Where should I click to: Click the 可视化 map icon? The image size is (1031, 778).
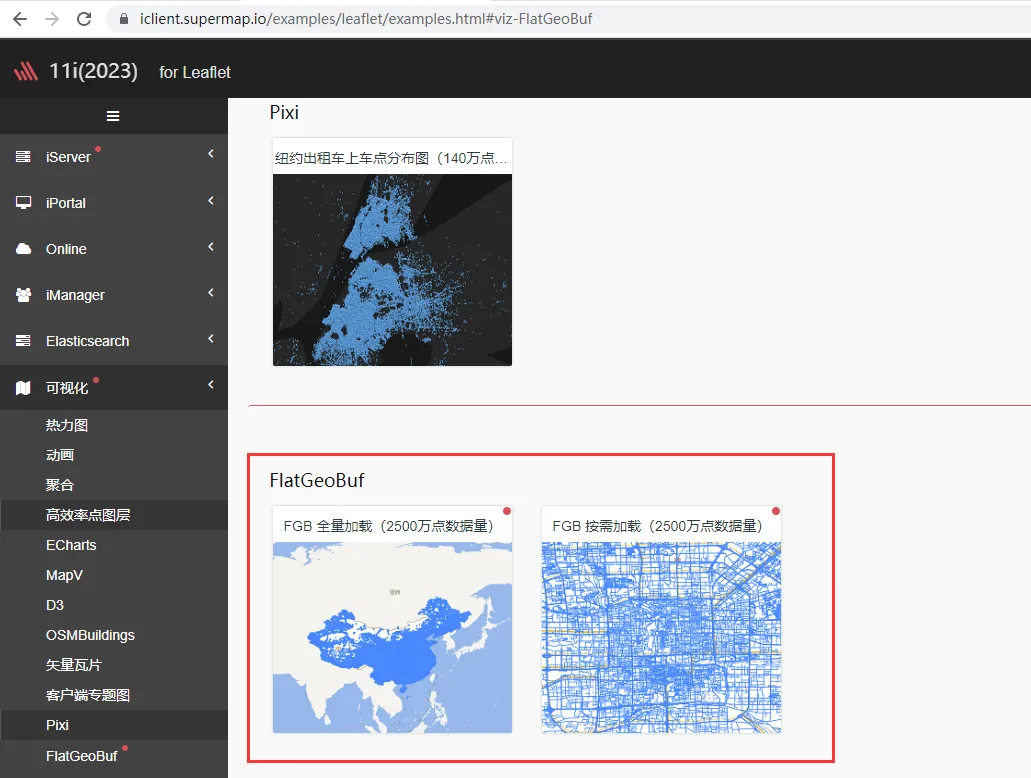click(x=24, y=388)
